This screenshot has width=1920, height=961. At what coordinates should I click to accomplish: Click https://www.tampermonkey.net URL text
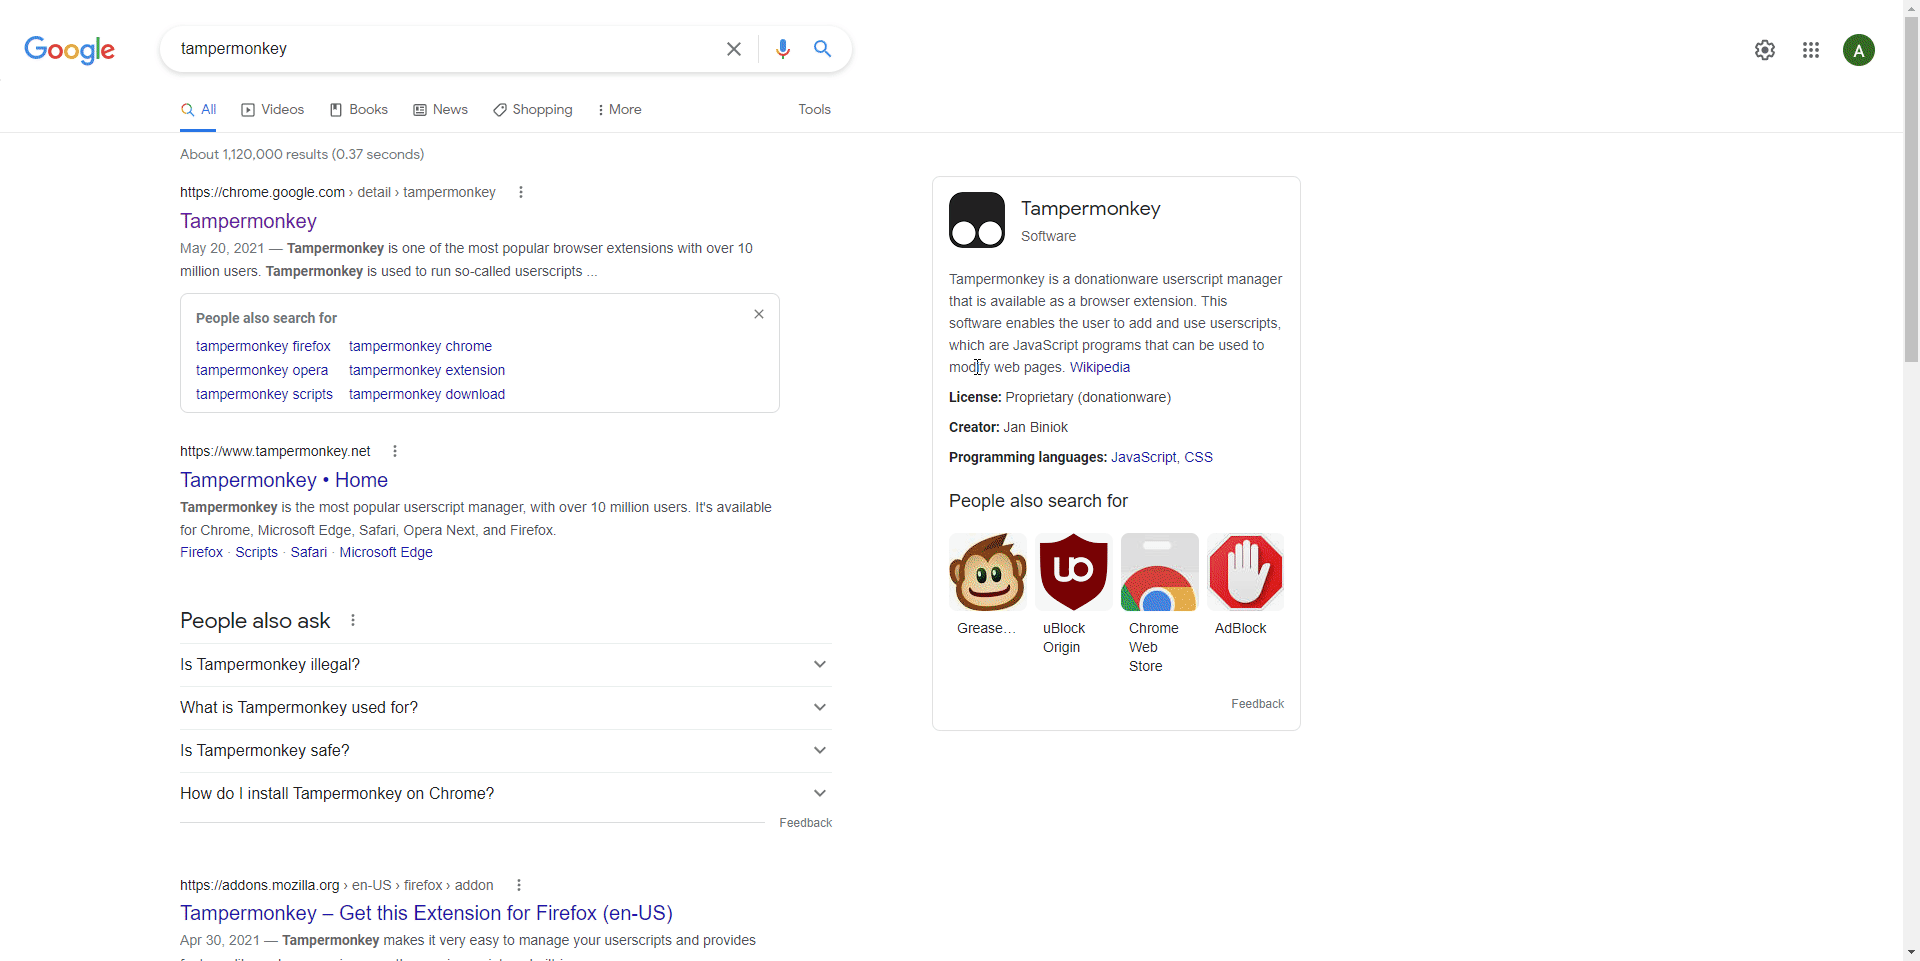(275, 452)
